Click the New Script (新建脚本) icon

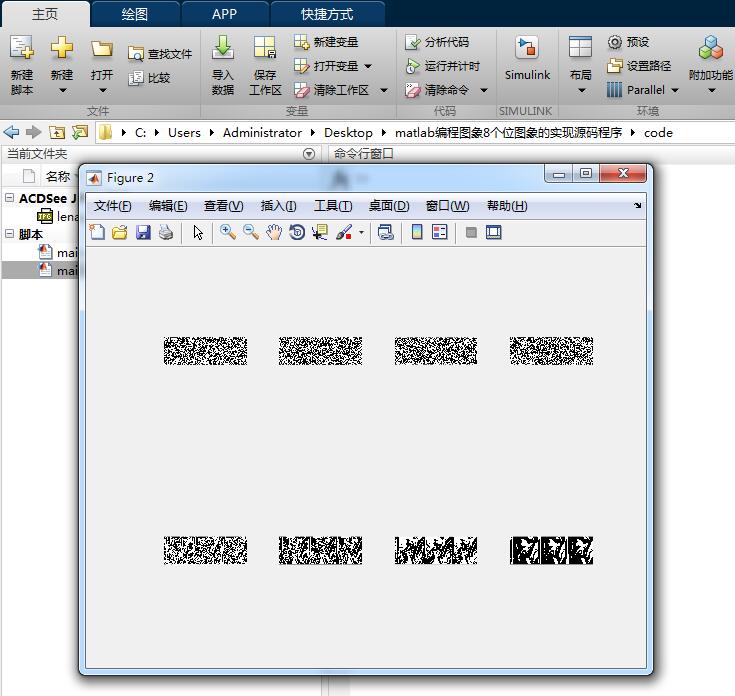(x=22, y=47)
